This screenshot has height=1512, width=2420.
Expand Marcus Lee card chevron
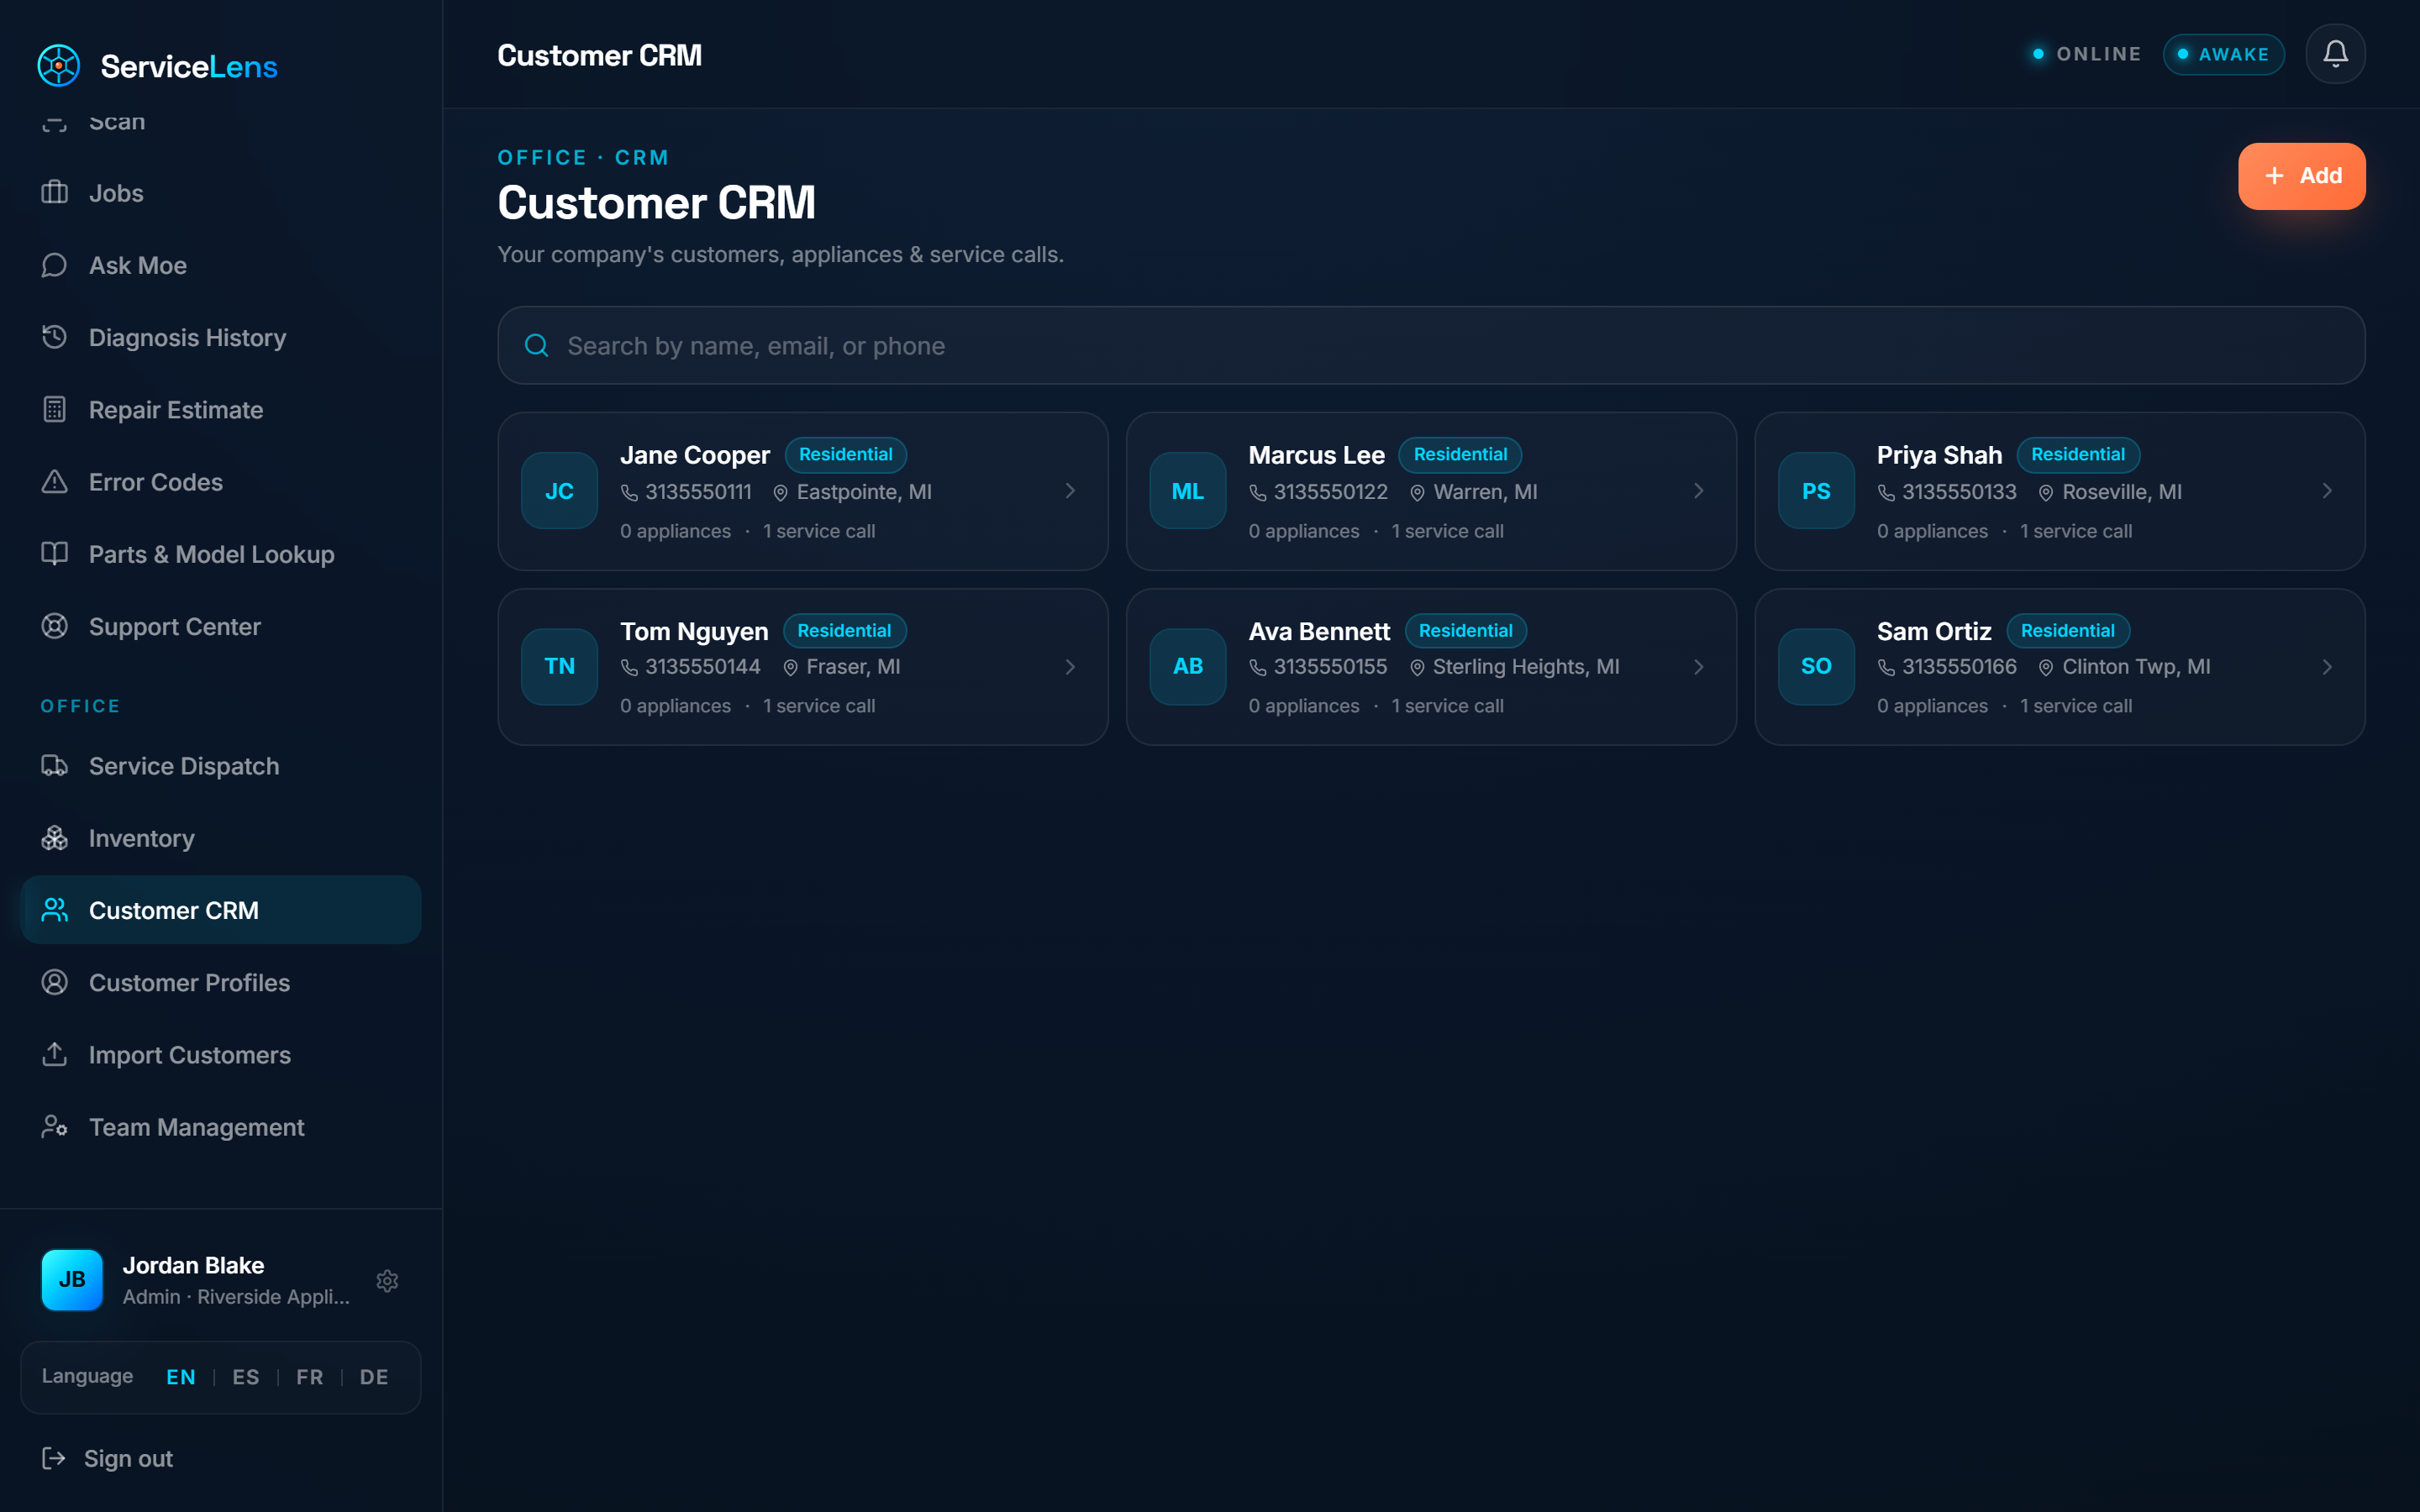point(1698,491)
